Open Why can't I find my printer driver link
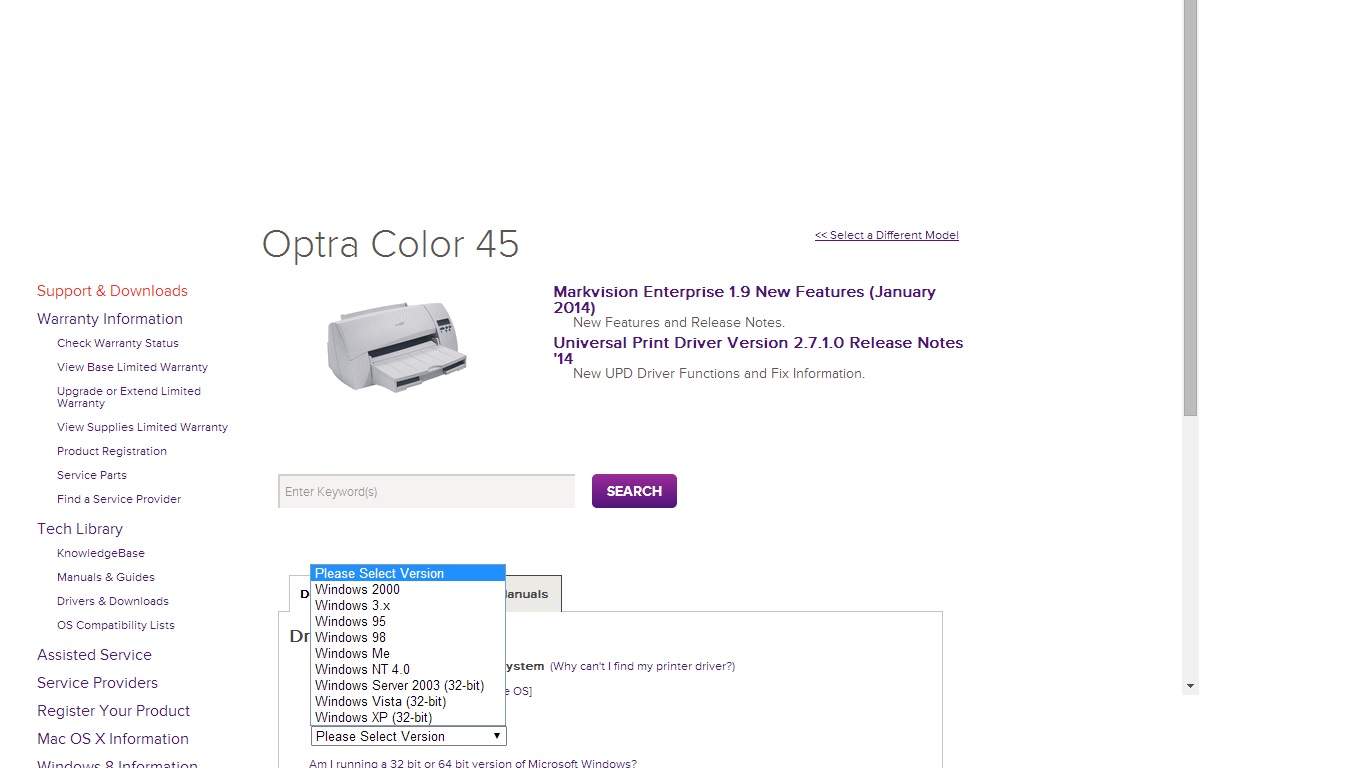Image resolution: width=1366 pixels, height=768 pixels. [642, 666]
